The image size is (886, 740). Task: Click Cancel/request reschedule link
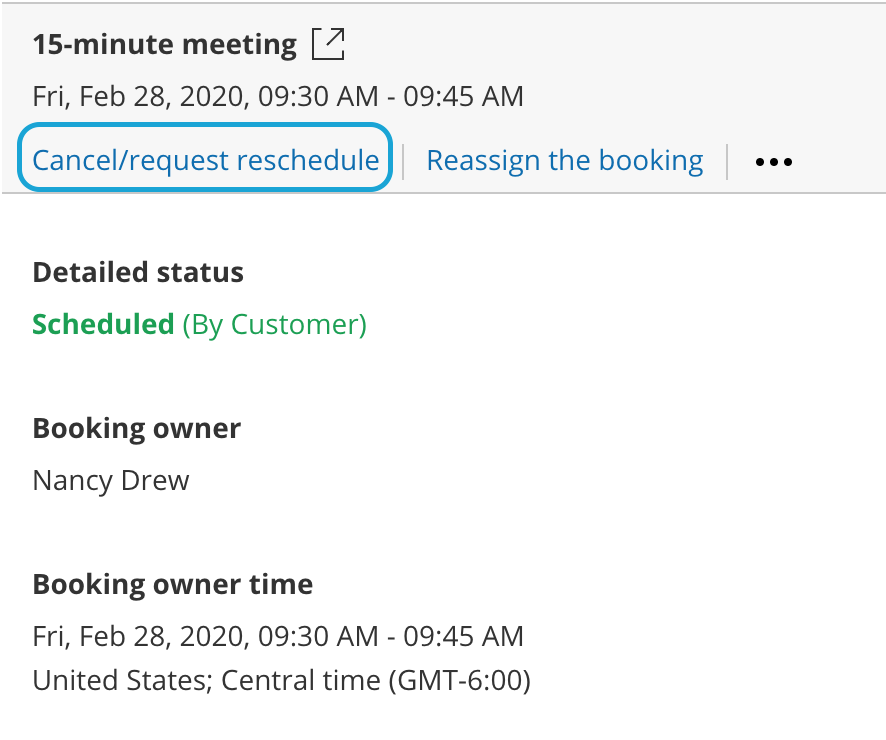[205, 160]
